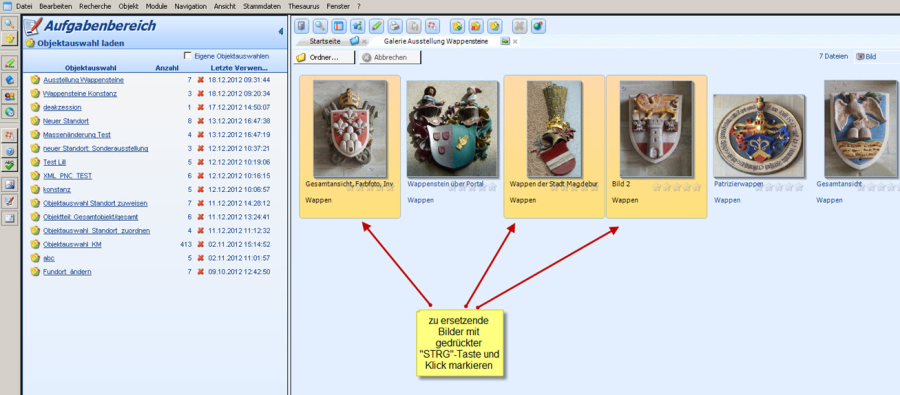Sort by the Anzahl column header
Viewport: 900px width, 395px height.
tap(167, 68)
